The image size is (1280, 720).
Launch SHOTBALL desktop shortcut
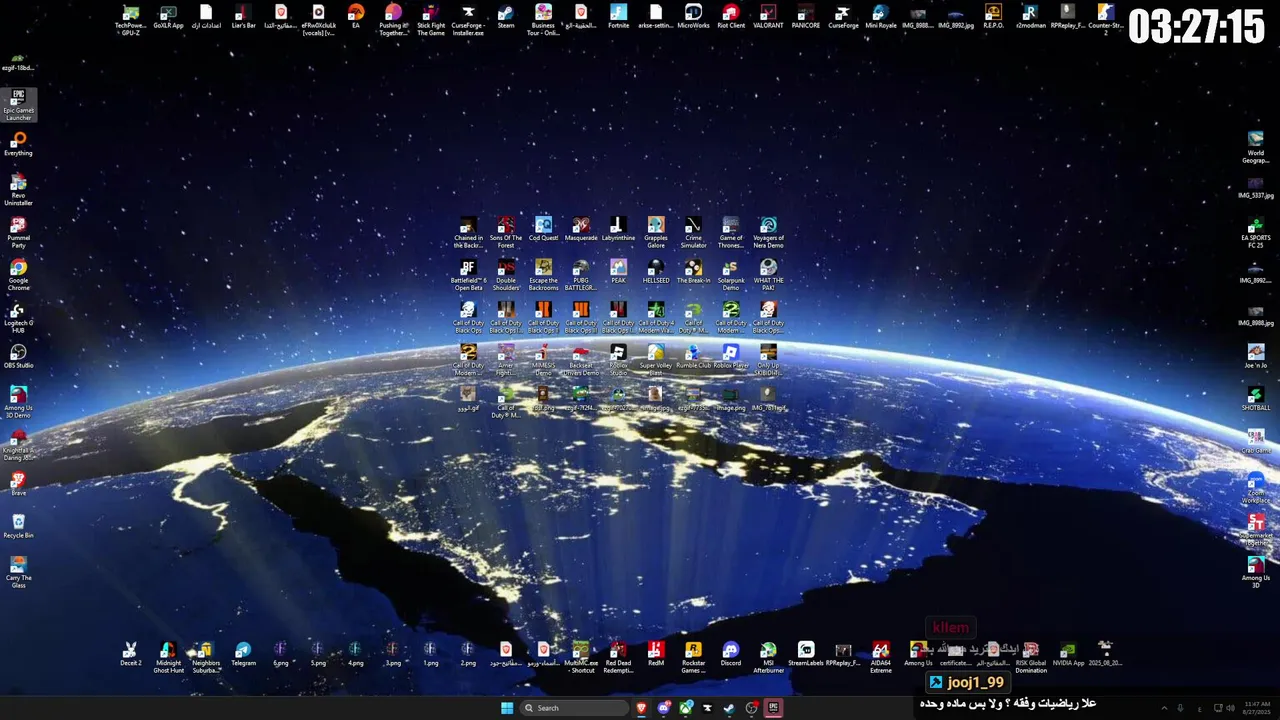[x=1256, y=399]
